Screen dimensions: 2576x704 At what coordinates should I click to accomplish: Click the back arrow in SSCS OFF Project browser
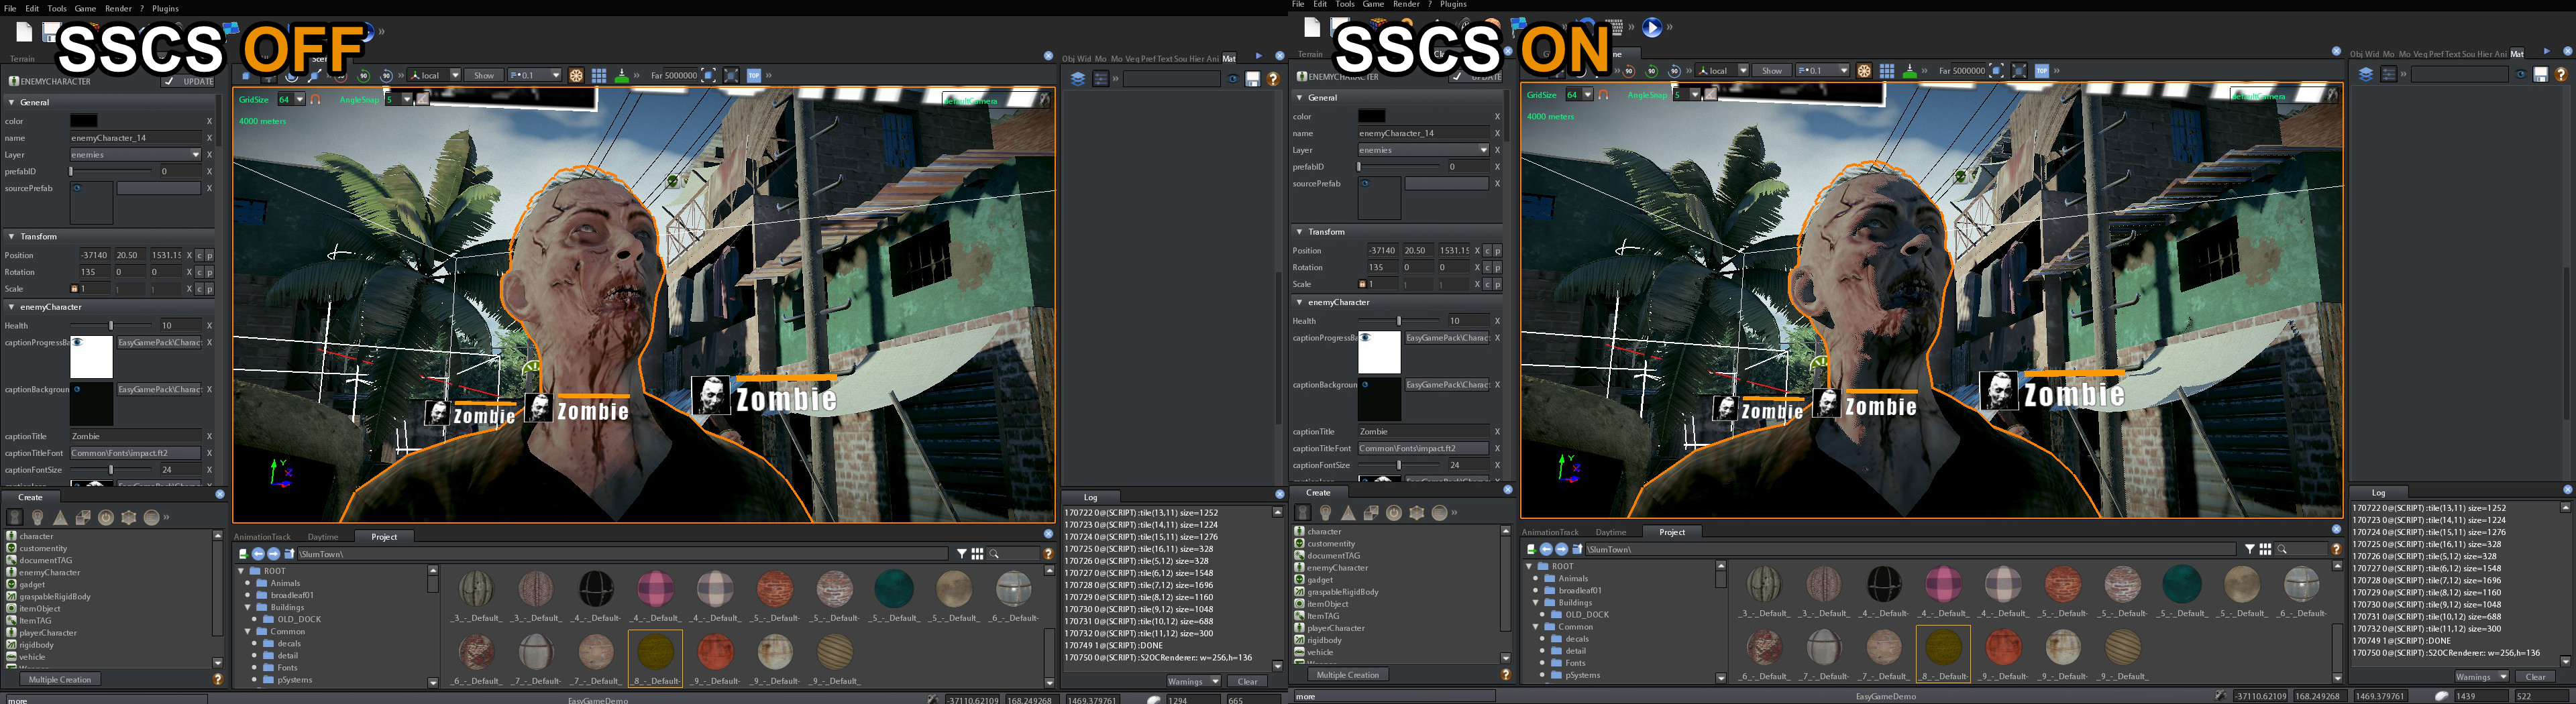coord(258,553)
